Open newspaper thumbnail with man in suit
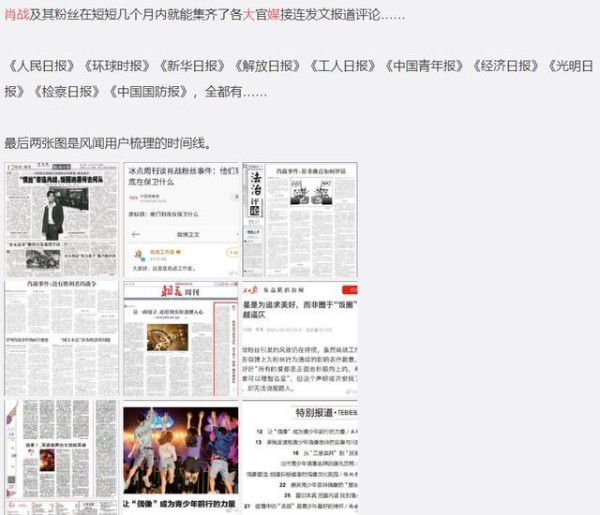The width and height of the screenshot is (600, 515). point(62,220)
